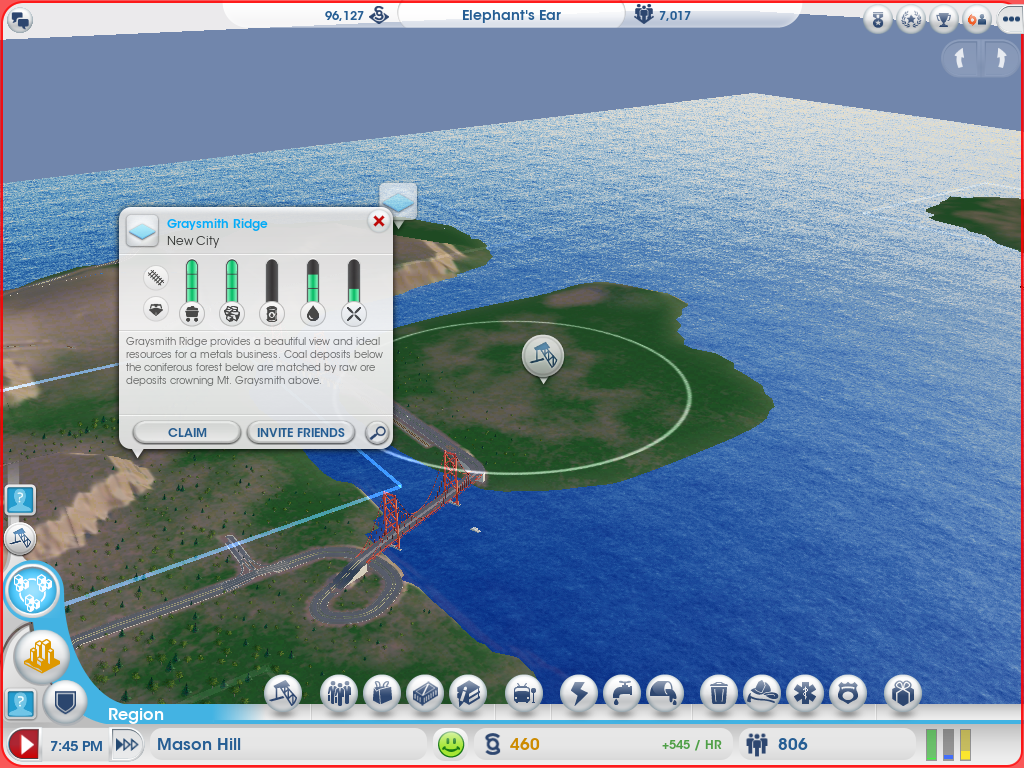Select the raw ore resource bar
Screen dimensions: 1024x768
tap(232, 292)
